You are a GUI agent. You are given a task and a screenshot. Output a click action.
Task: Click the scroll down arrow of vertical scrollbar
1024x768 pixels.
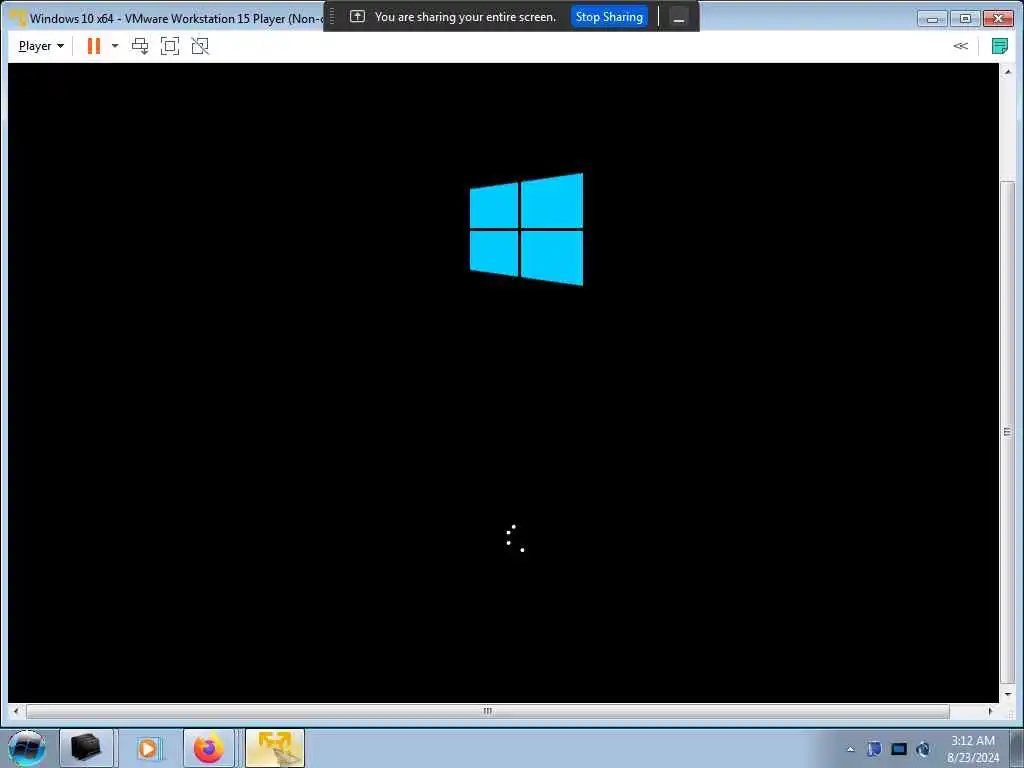click(x=1007, y=695)
